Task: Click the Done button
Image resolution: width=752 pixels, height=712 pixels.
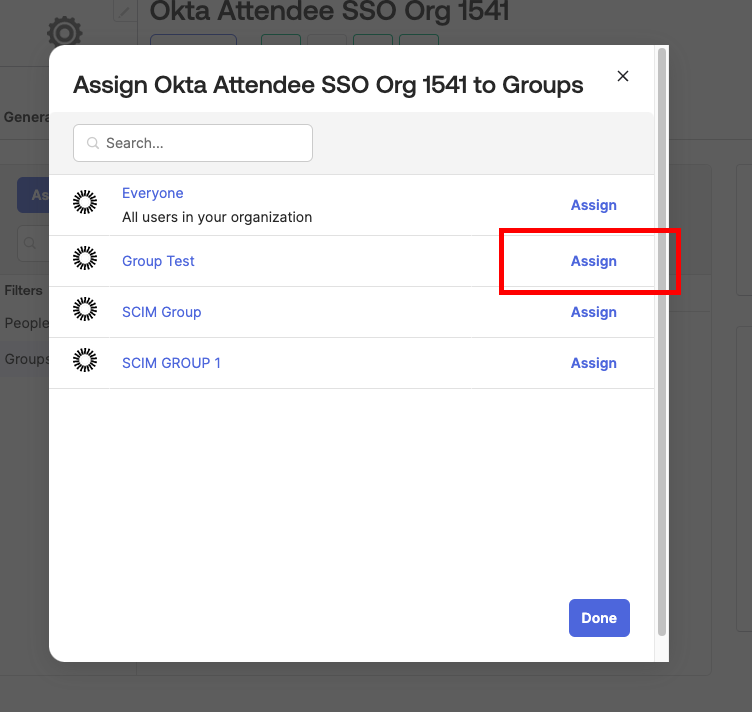Action: pos(599,618)
